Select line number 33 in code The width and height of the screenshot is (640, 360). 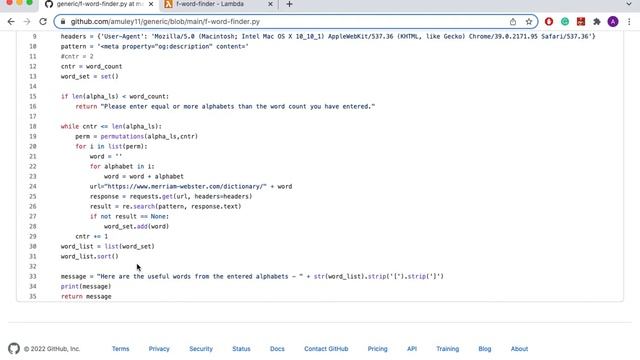pyautogui.click(x=33, y=276)
